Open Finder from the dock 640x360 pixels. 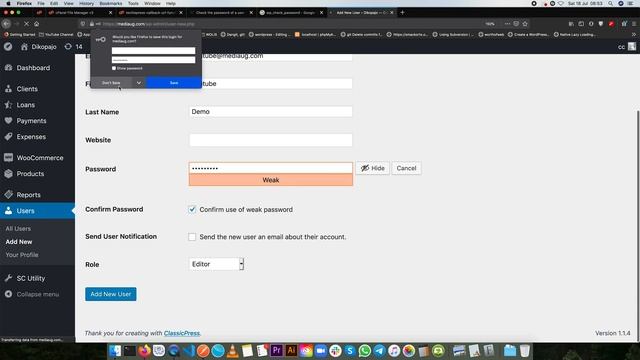click(x=115, y=351)
